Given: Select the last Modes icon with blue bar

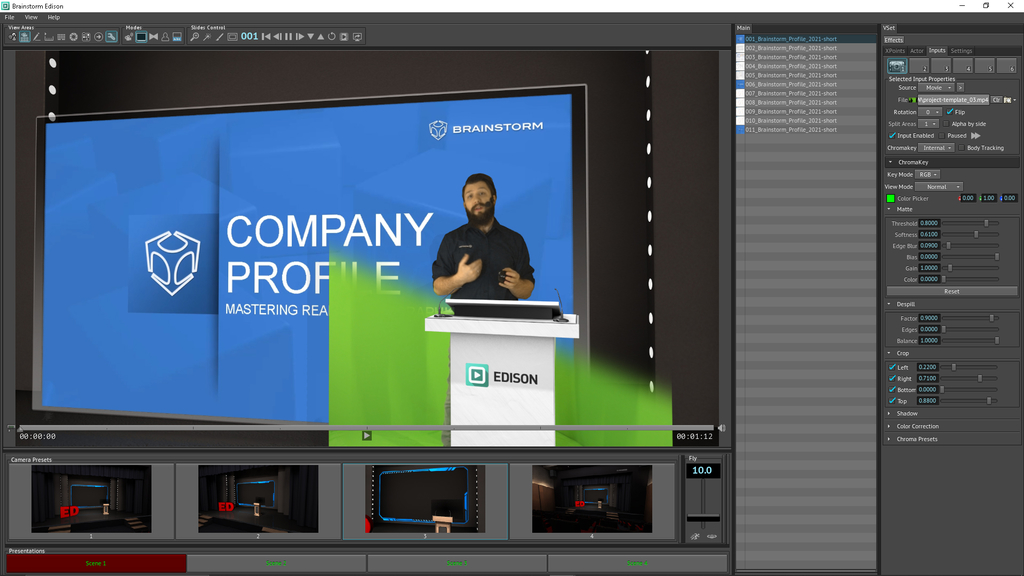Looking at the screenshot, I should click(x=177, y=37).
